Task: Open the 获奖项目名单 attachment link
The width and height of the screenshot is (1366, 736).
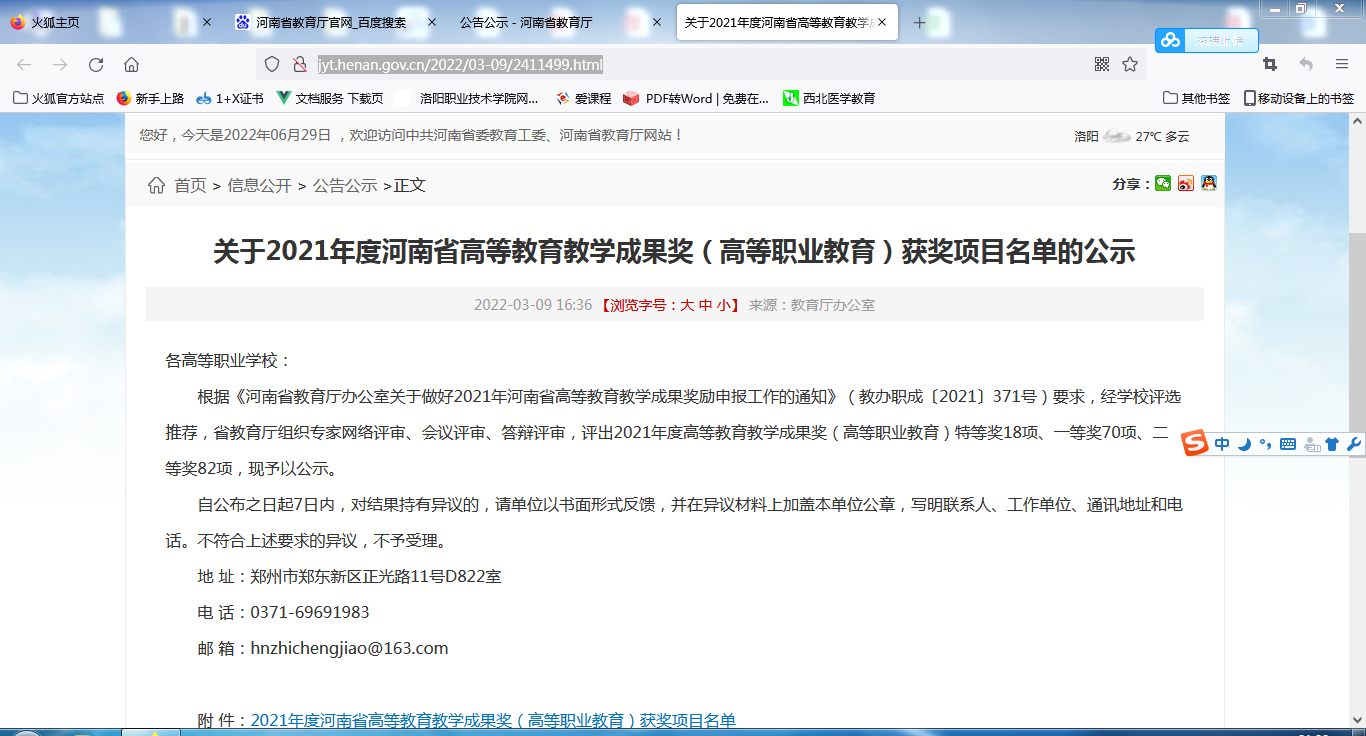Action: (492, 720)
